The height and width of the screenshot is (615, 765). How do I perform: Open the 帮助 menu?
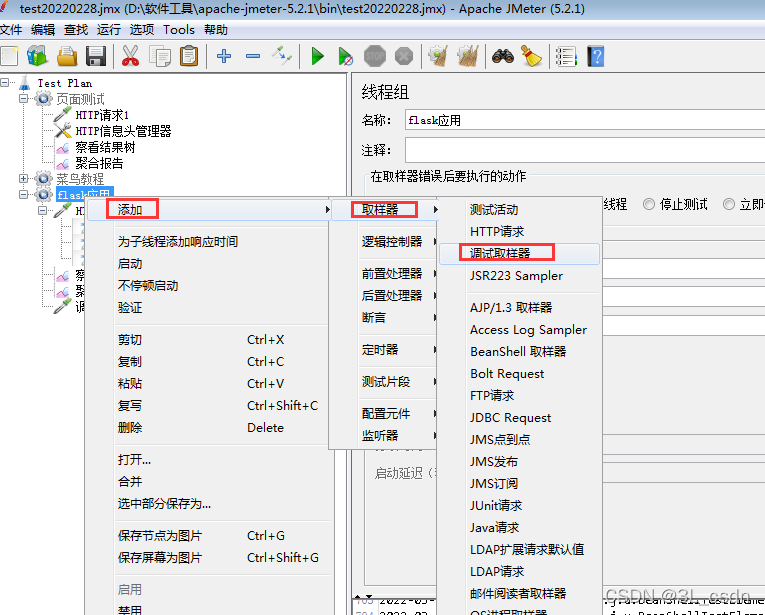point(216,30)
